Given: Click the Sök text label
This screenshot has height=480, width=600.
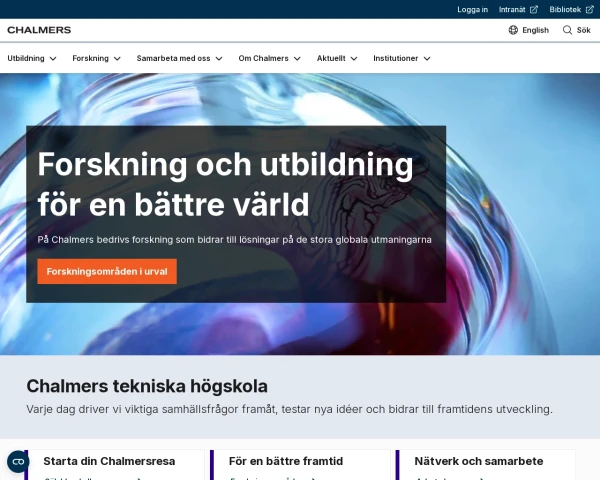Looking at the screenshot, I should [x=584, y=30].
